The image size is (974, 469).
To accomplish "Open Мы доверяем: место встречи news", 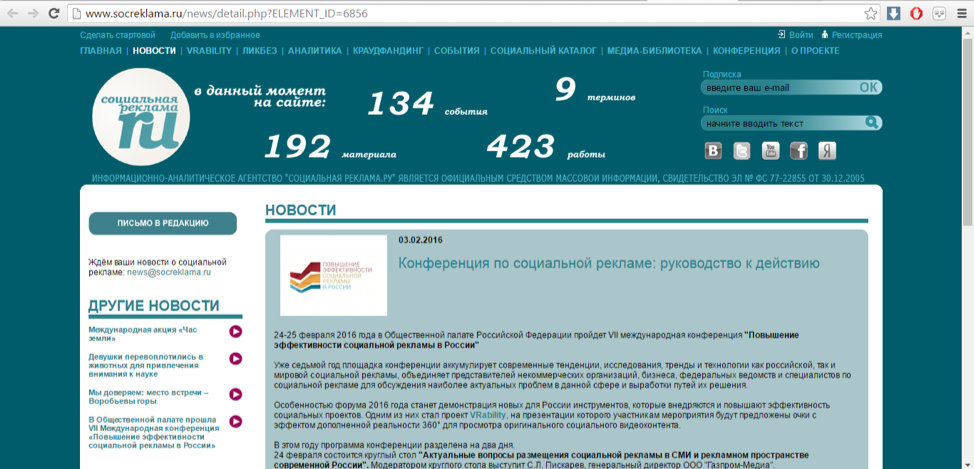I will tap(148, 396).
